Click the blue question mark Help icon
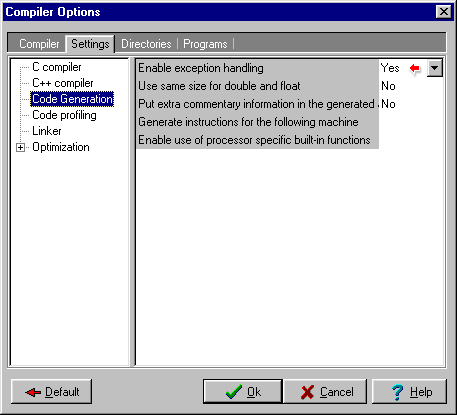Viewport: 457px width, 415px height. pos(397,392)
